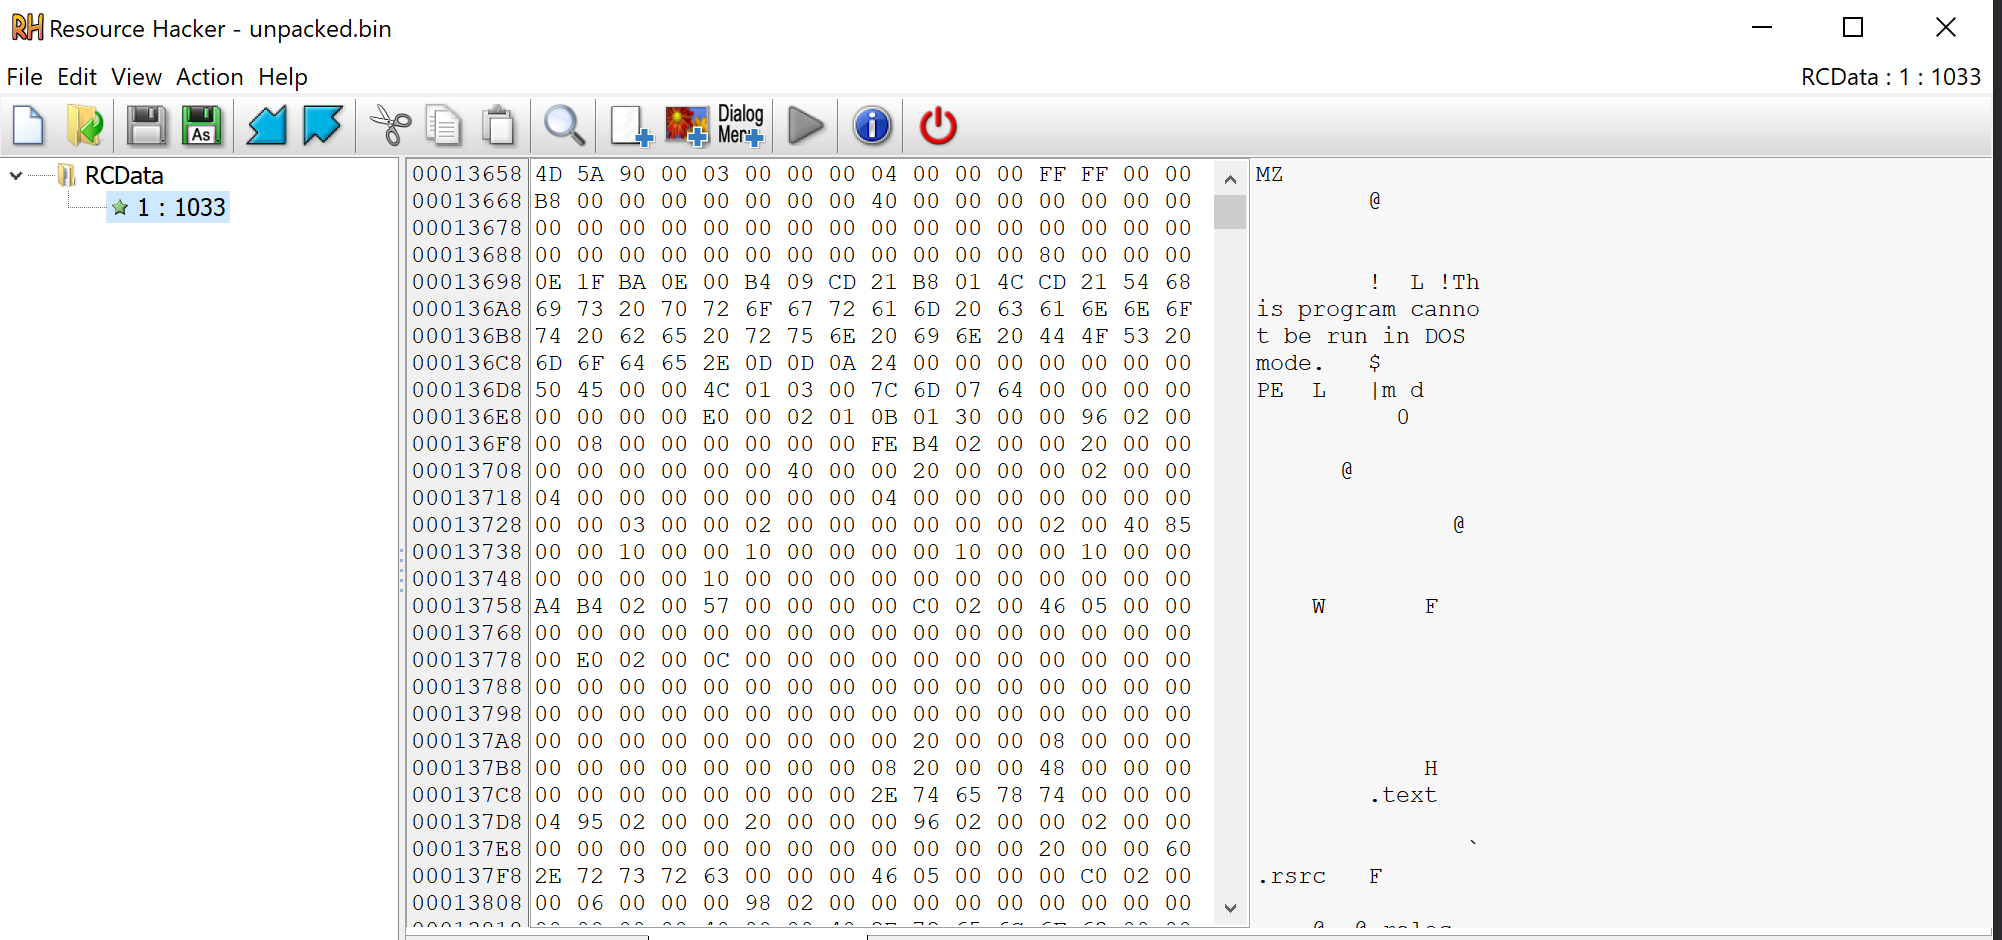Copy using the toolbar copy icon
The height and width of the screenshot is (940, 2002).
coord(443,126)
